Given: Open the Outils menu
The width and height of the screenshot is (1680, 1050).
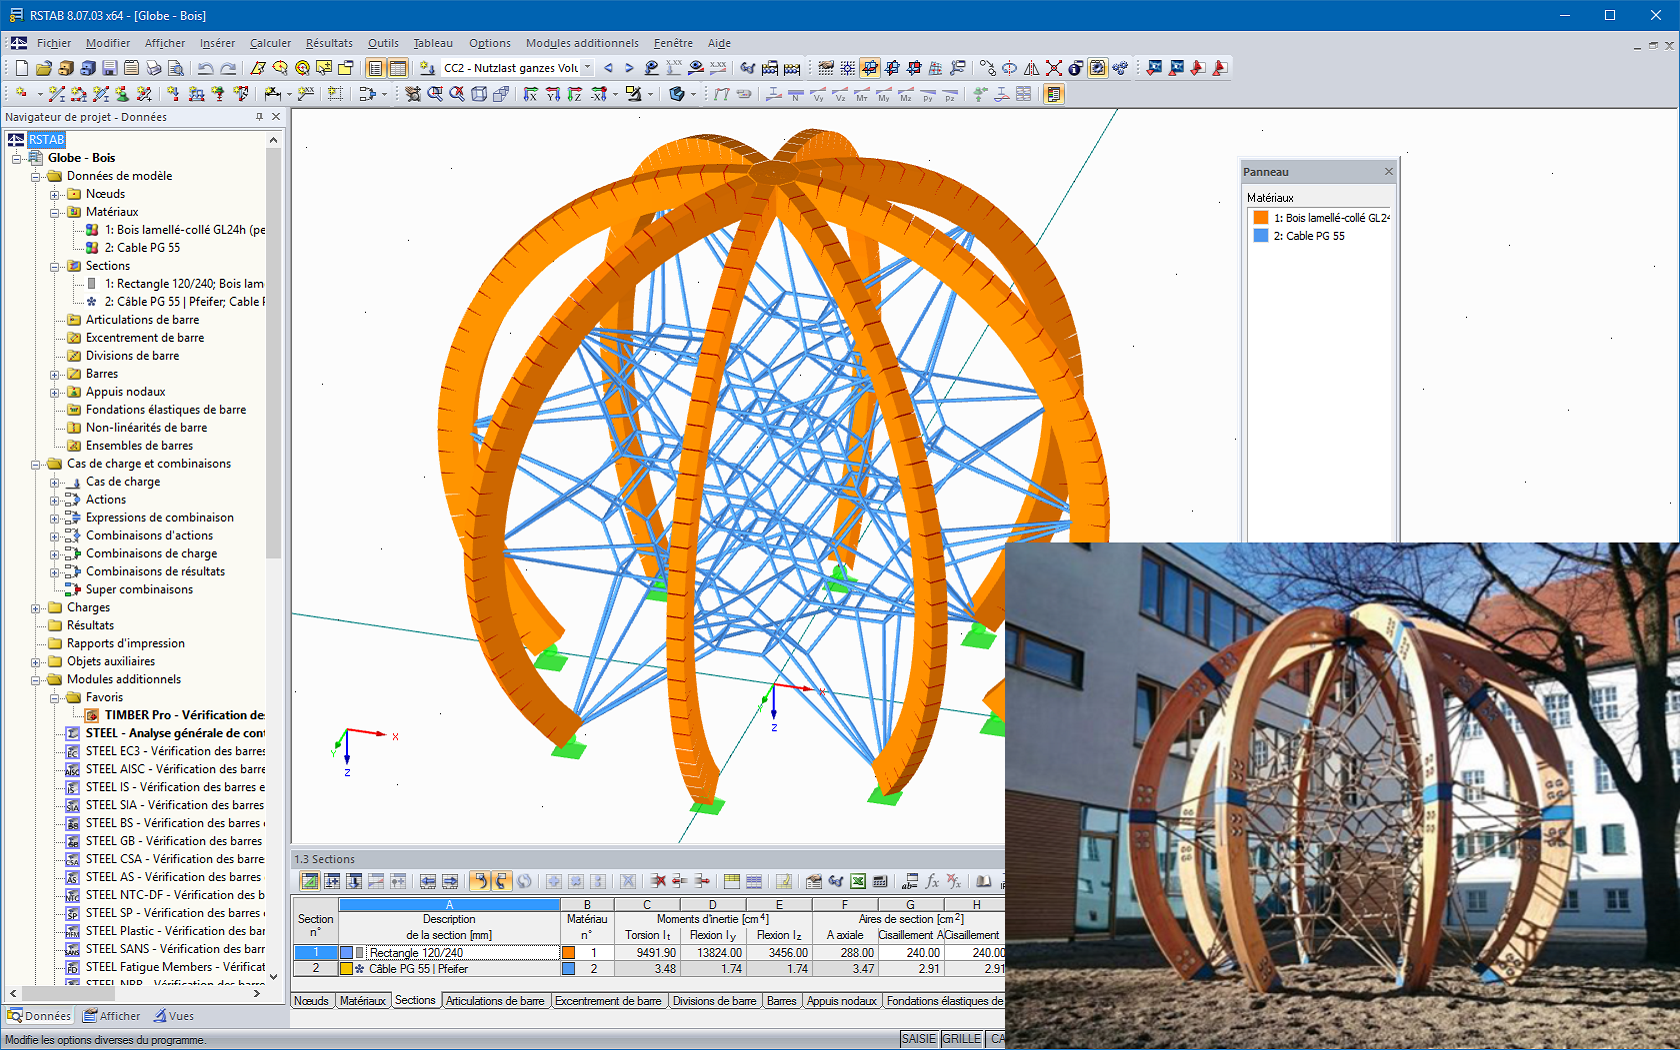Looking at the screenshot, I should (x=383, y=43).
